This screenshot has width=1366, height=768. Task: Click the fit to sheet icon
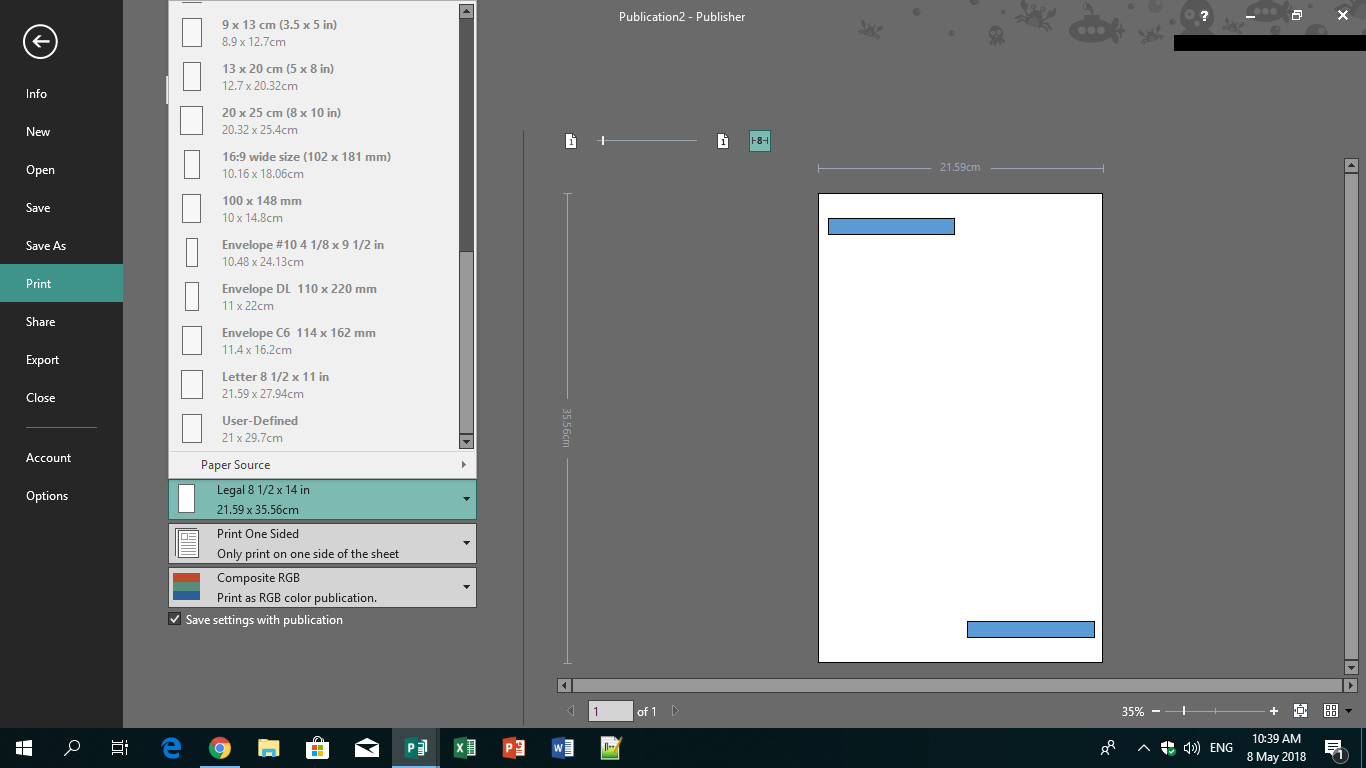point(1300,711)
